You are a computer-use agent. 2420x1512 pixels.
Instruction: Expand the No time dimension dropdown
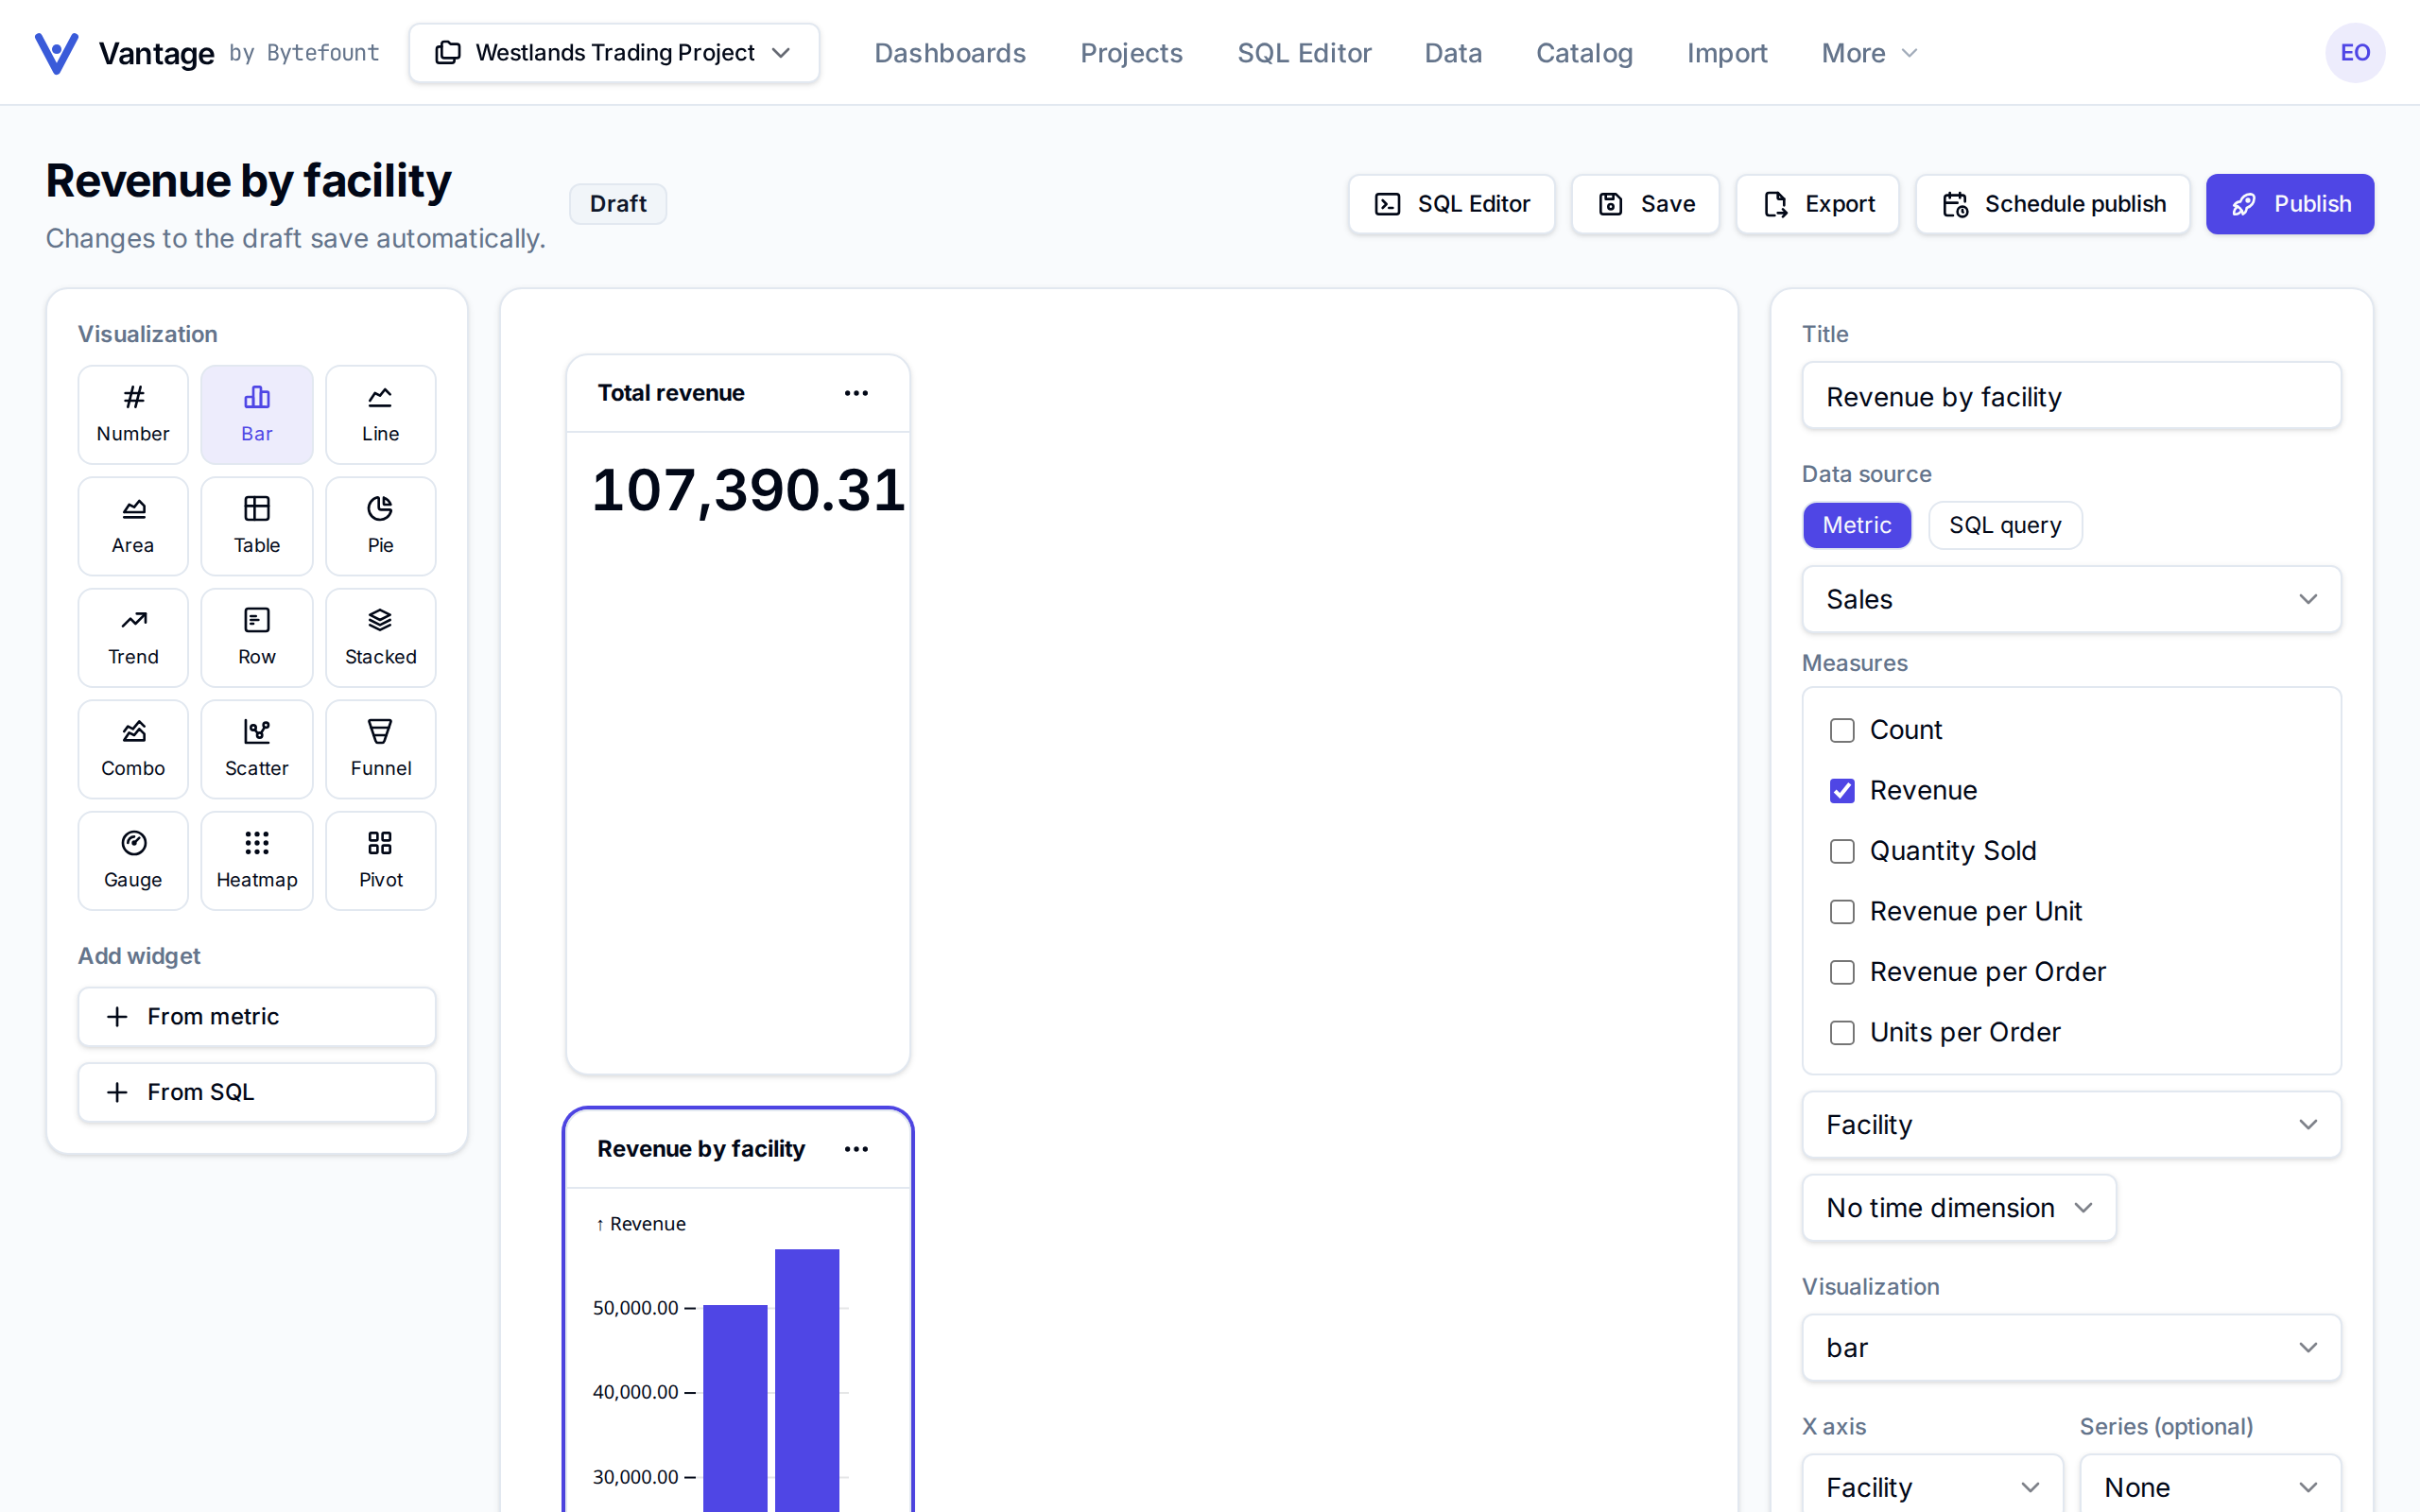coord(1959,1208)
